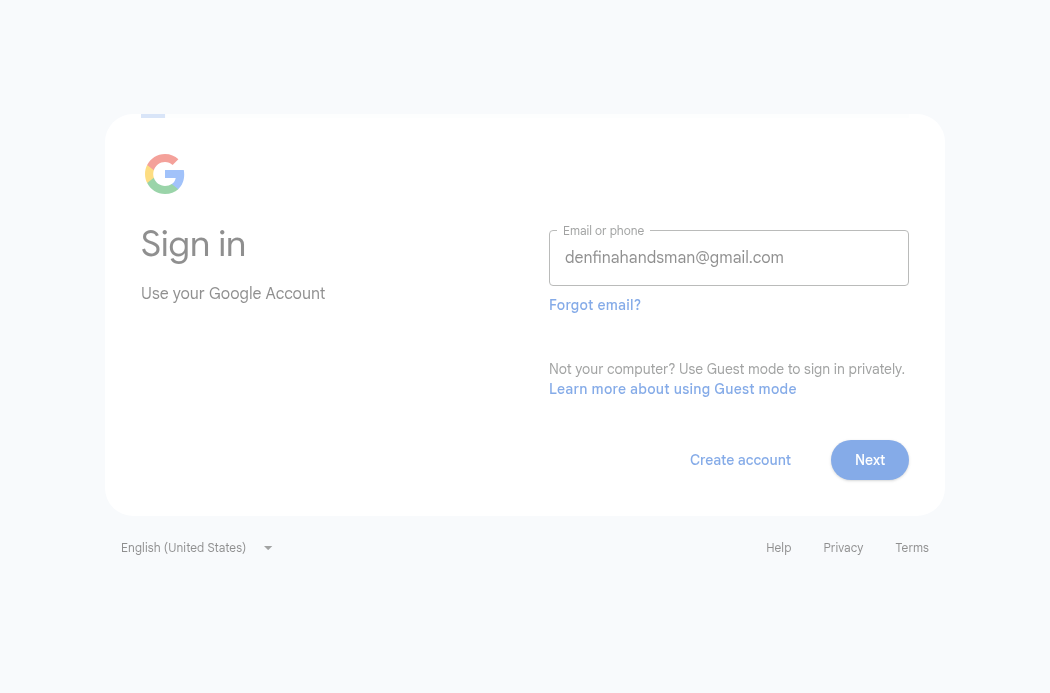Open Learn more about using Guest mode

click(672, 389)
